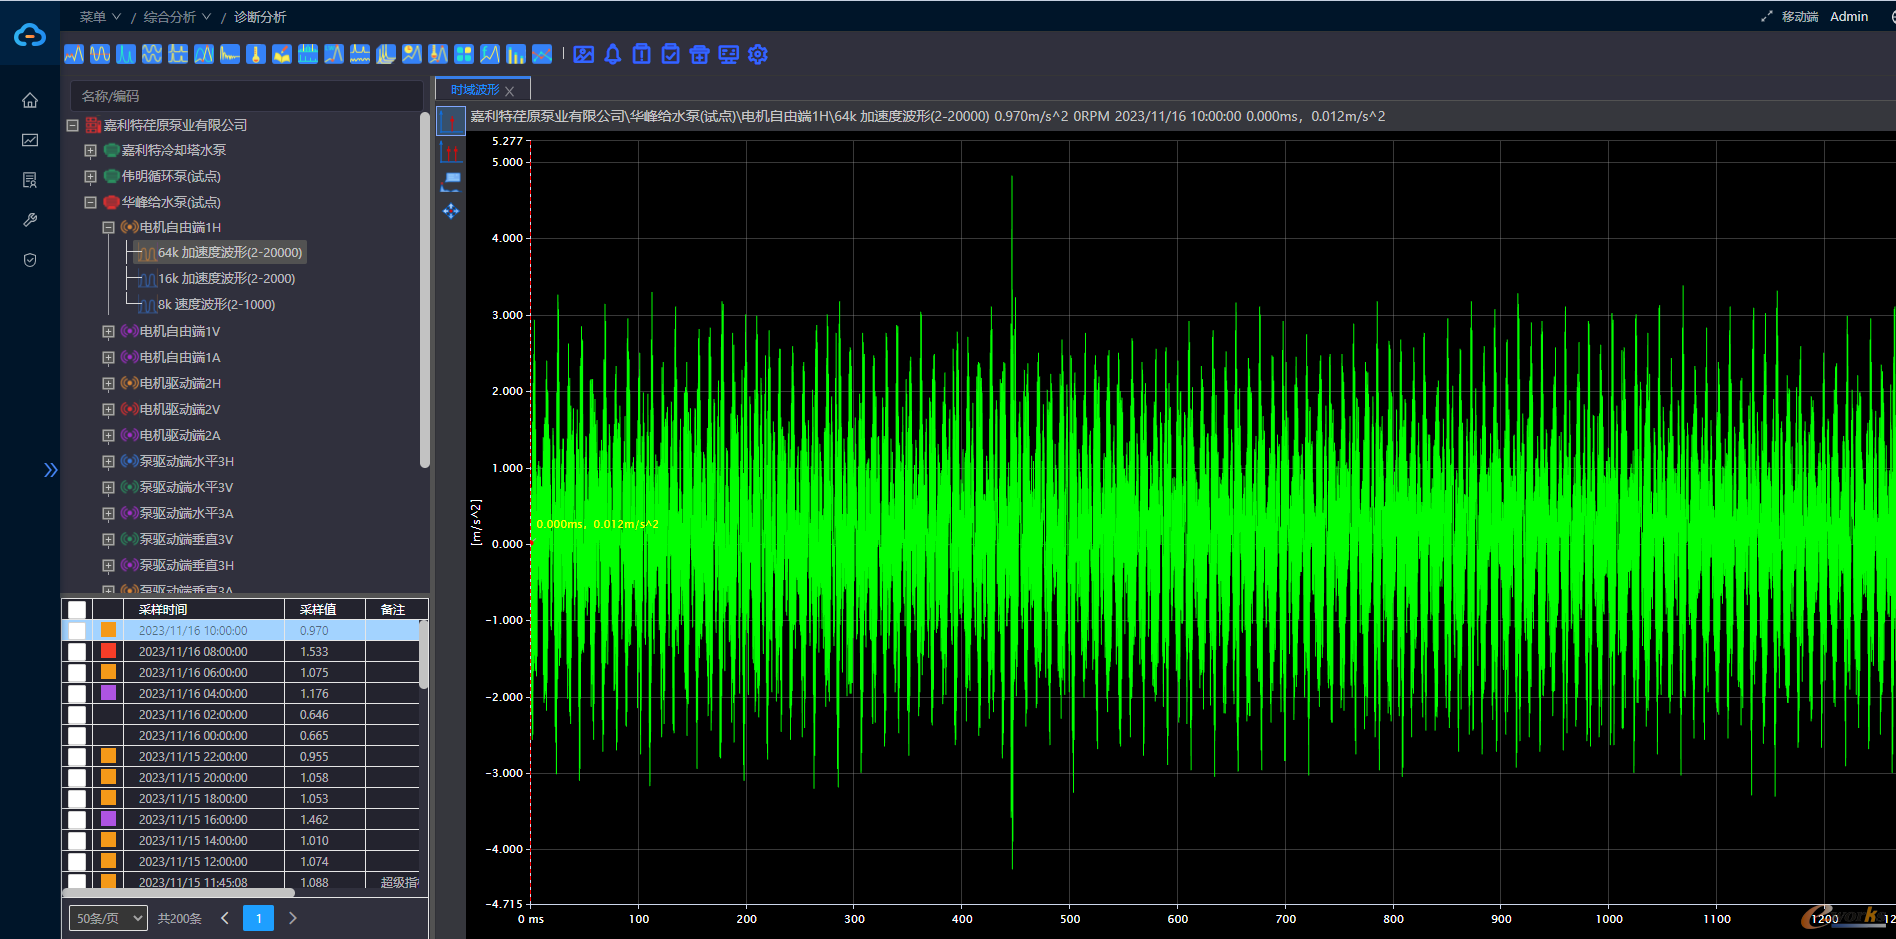Click the device tree vertical scrollbar
This screenshot has height=939, width=1896.
point(425,290)
